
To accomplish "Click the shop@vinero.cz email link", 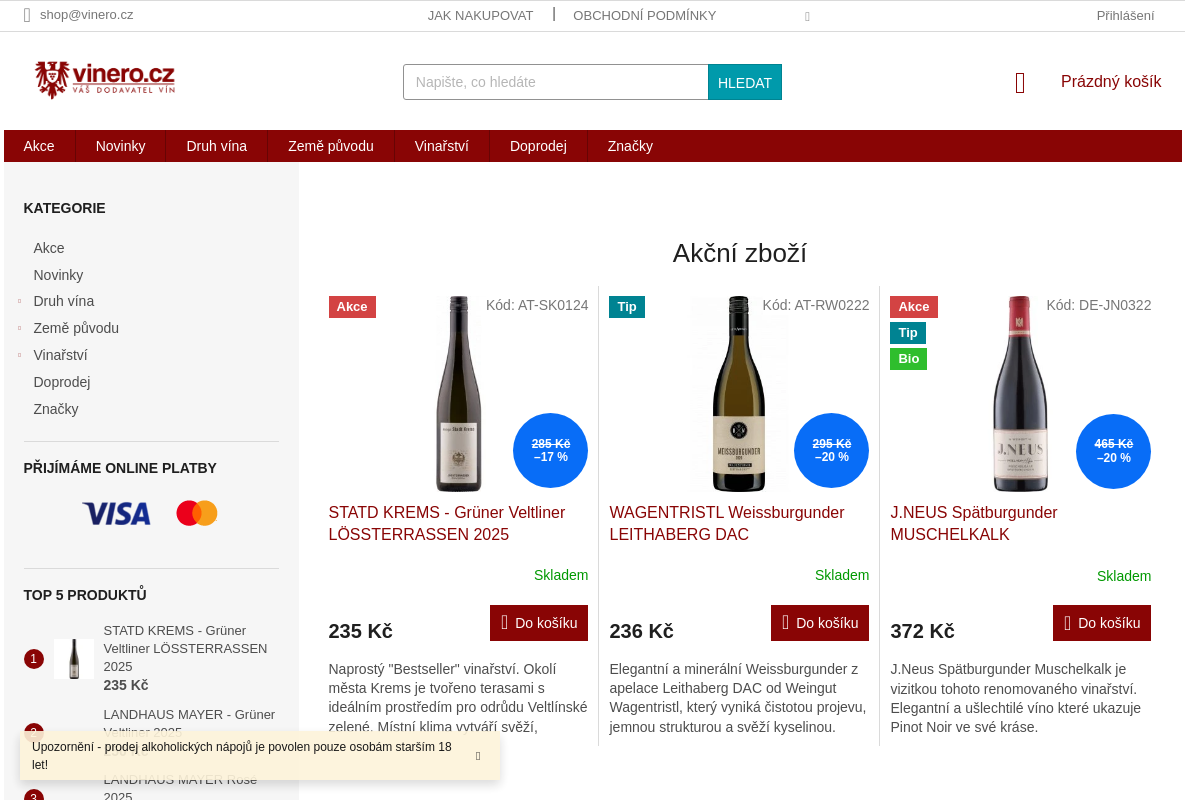I will (86, 15).
